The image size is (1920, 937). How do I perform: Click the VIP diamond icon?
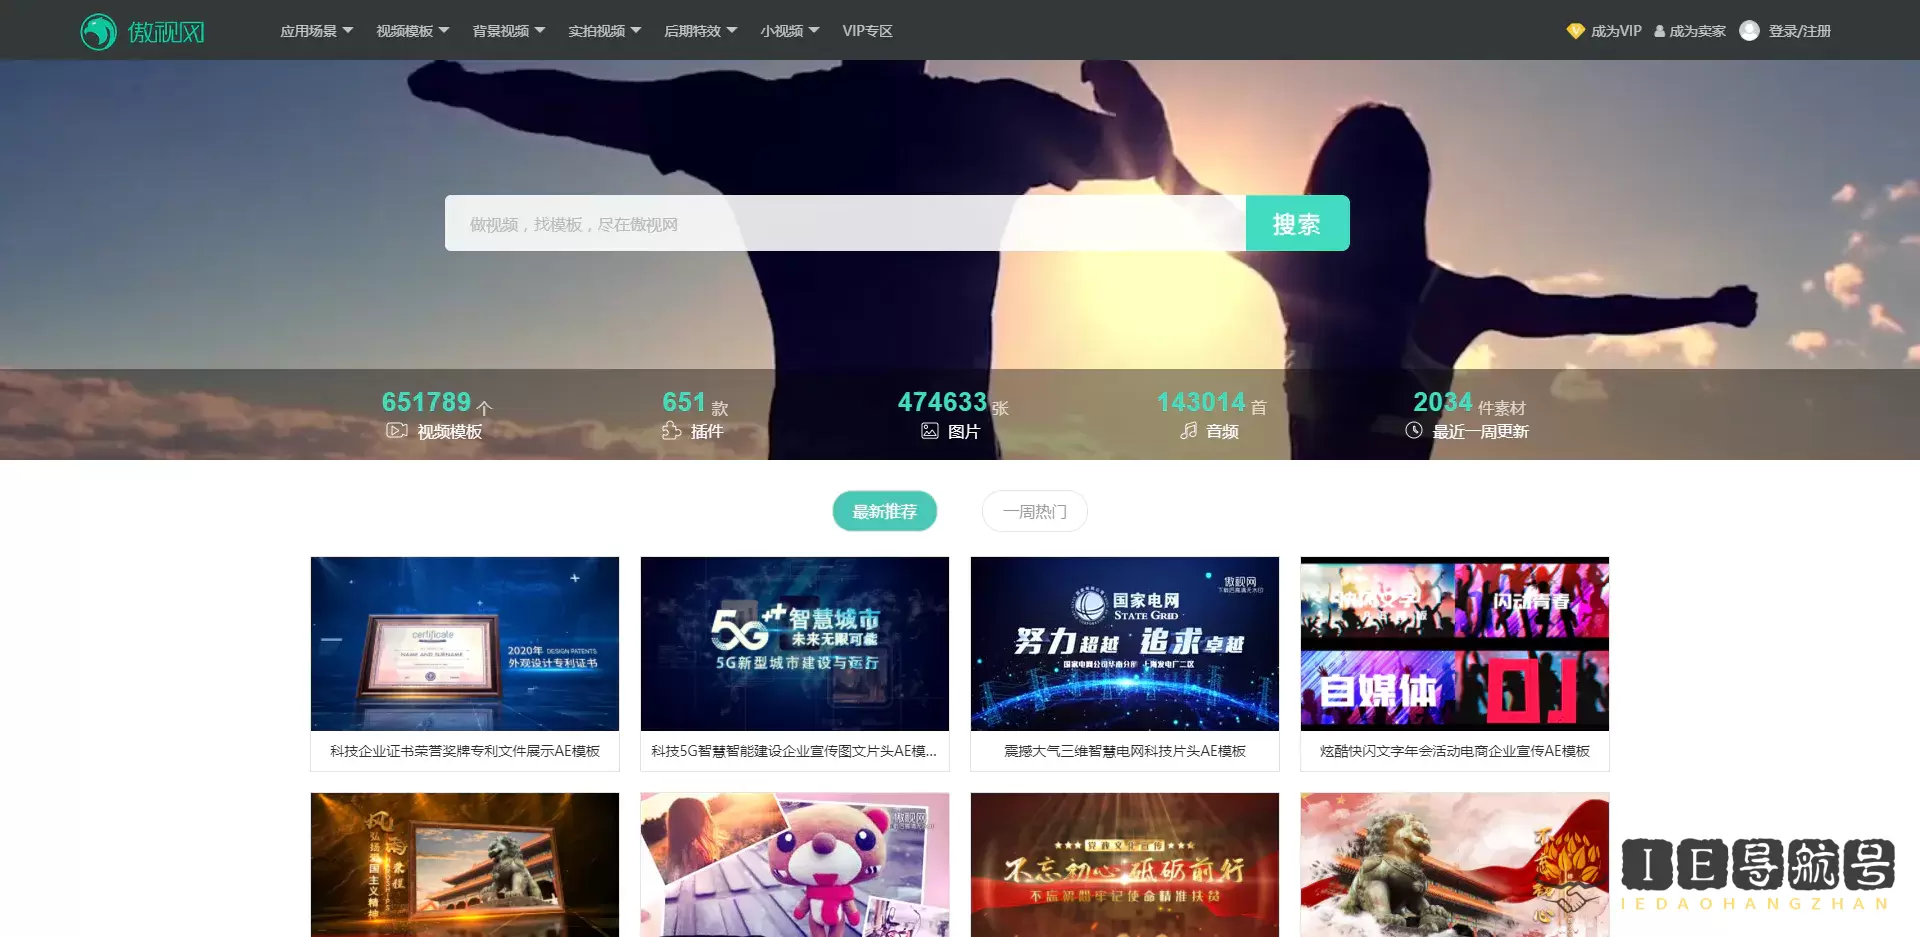[1575, 31]
